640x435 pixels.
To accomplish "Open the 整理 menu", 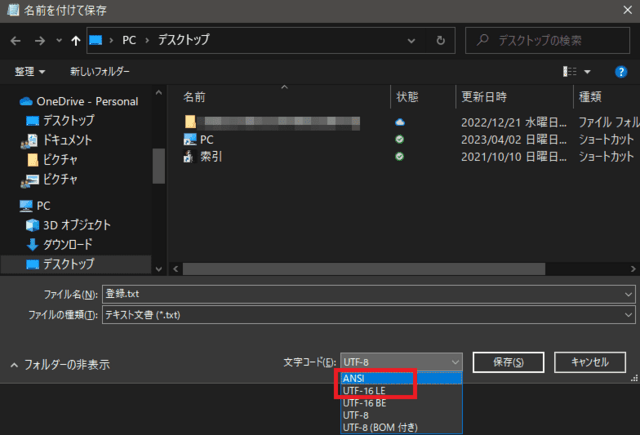I will [30, 72].
